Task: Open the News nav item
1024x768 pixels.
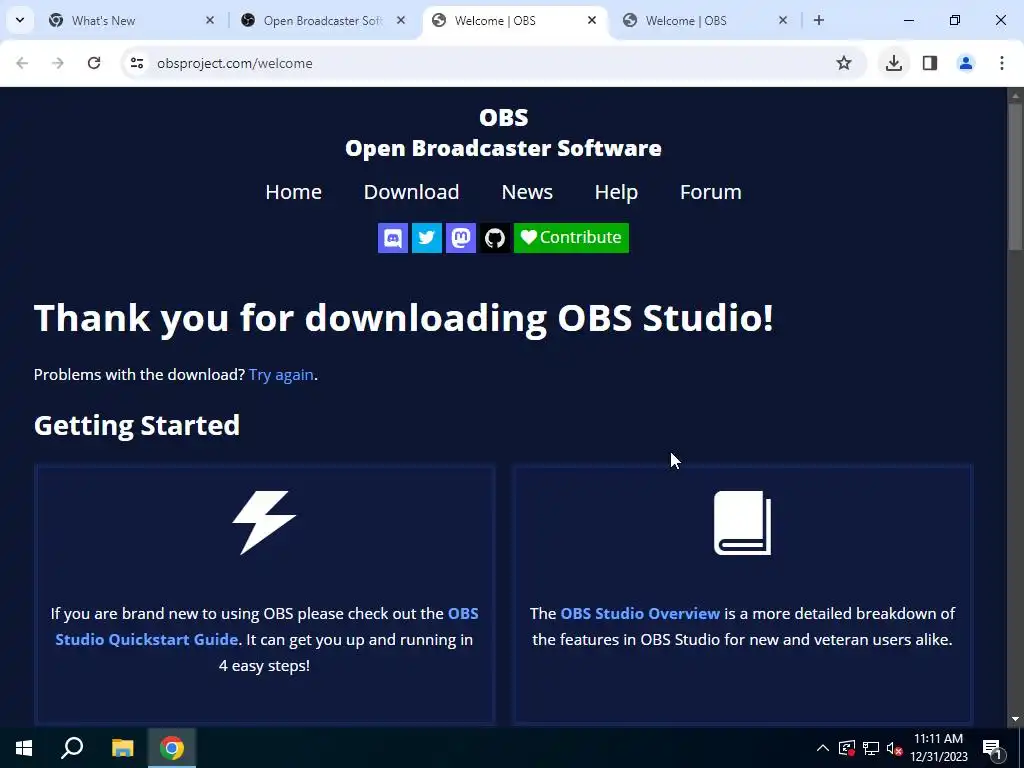Action: pos(527,192)
